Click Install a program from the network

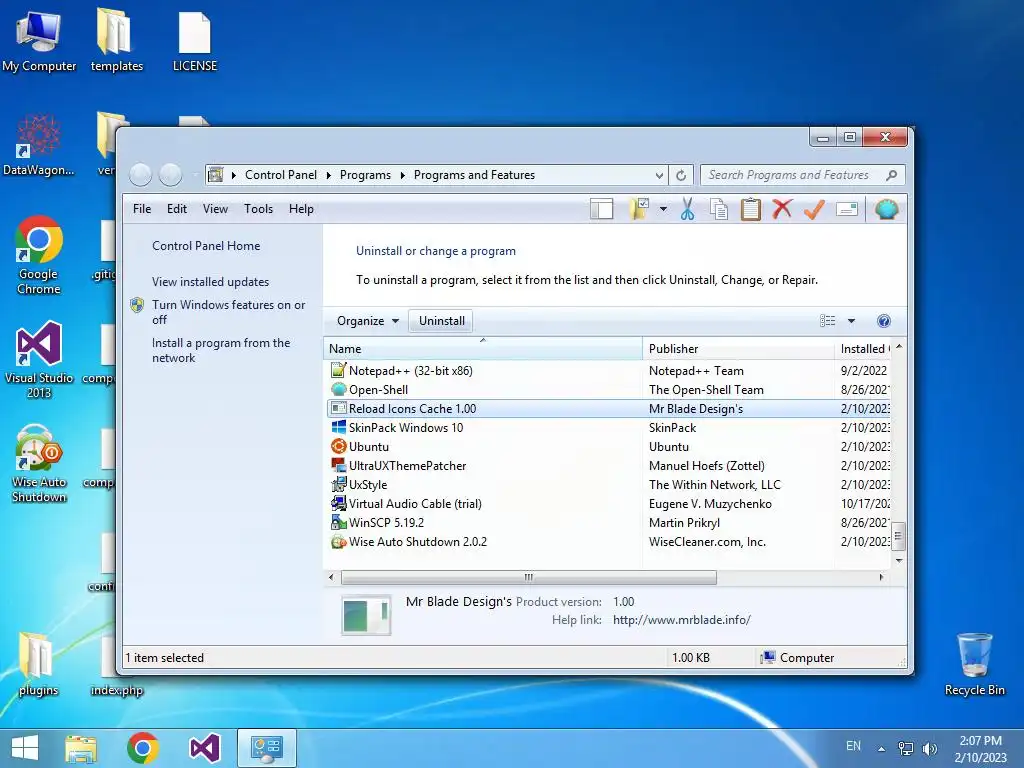221,350
